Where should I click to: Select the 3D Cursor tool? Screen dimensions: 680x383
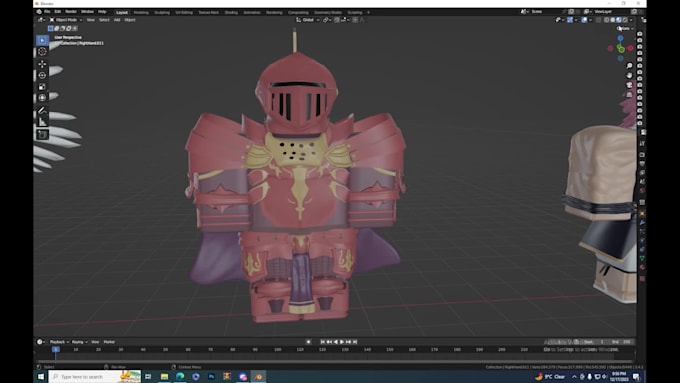(x=42, y=51)
